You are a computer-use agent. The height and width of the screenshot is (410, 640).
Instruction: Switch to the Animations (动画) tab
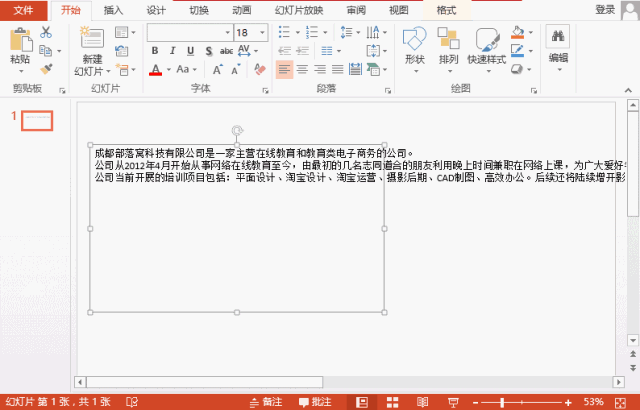[x=242, y=9]
